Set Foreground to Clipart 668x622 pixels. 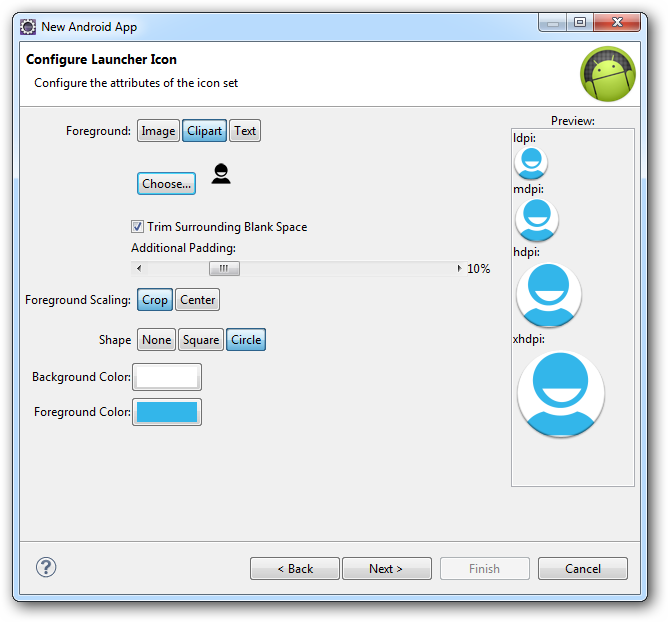click(x=204, y=131)
